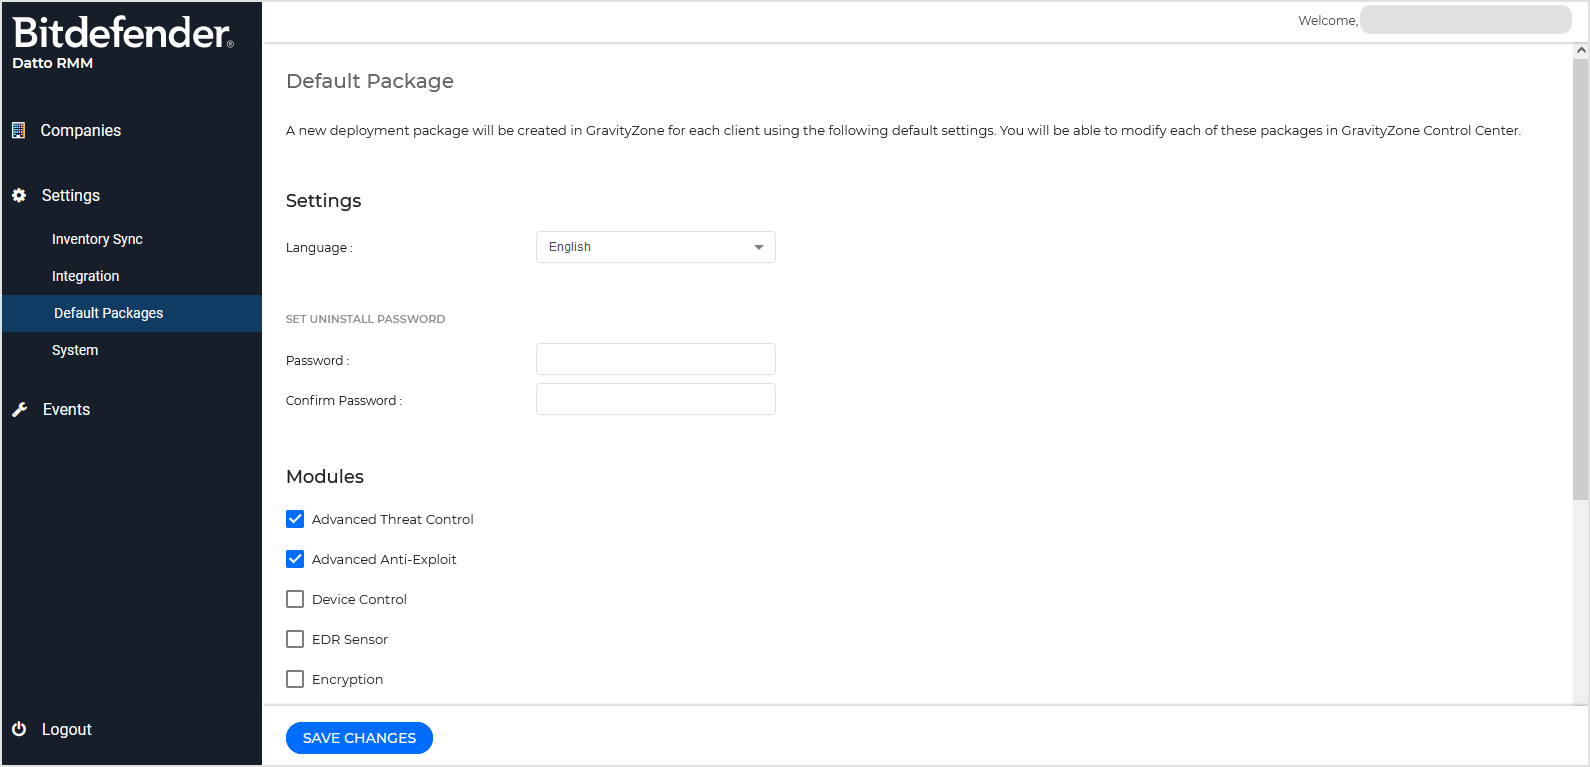Click the Companies building icon
Screen dimensions: 1590x767
pyautogui.click(x=18, y=130)
